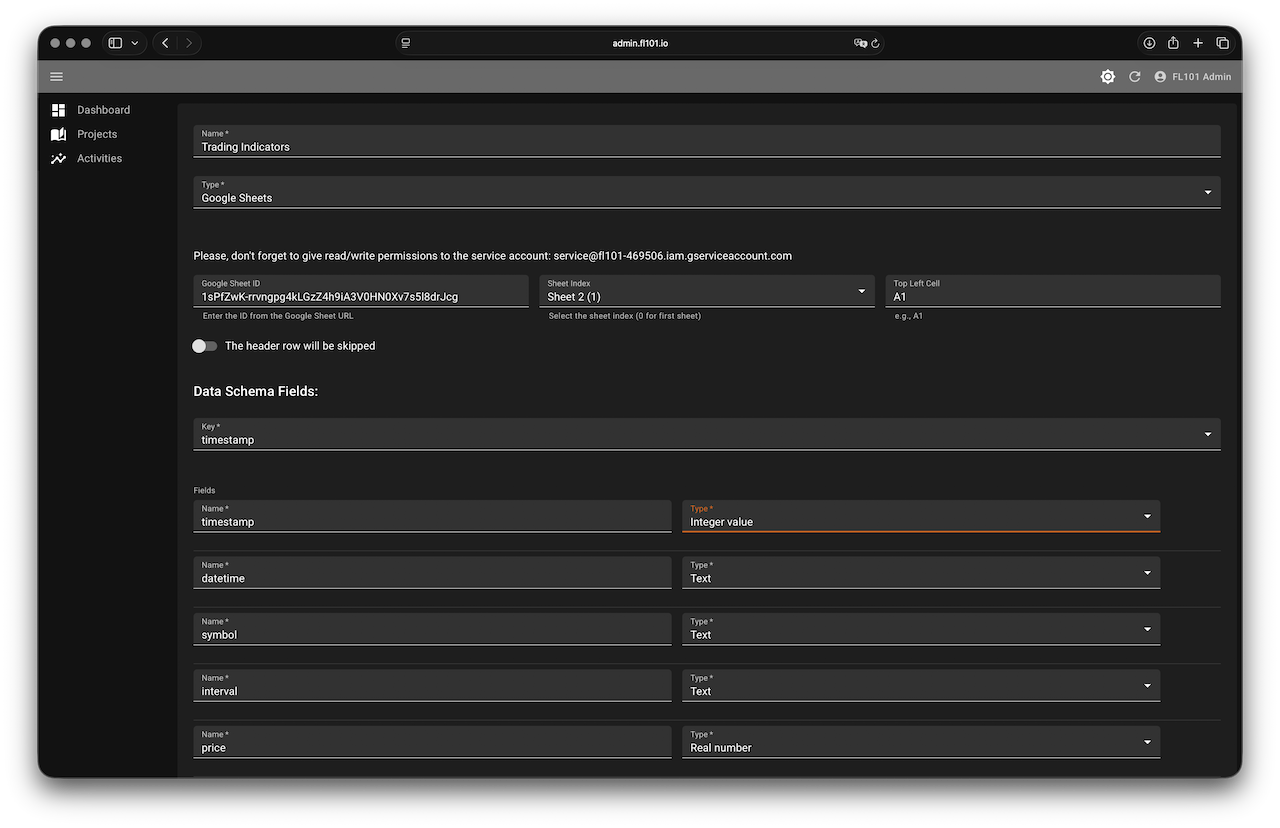Open type dropdown for price field
1280x828 pixels.
[x=1147, y=742]
